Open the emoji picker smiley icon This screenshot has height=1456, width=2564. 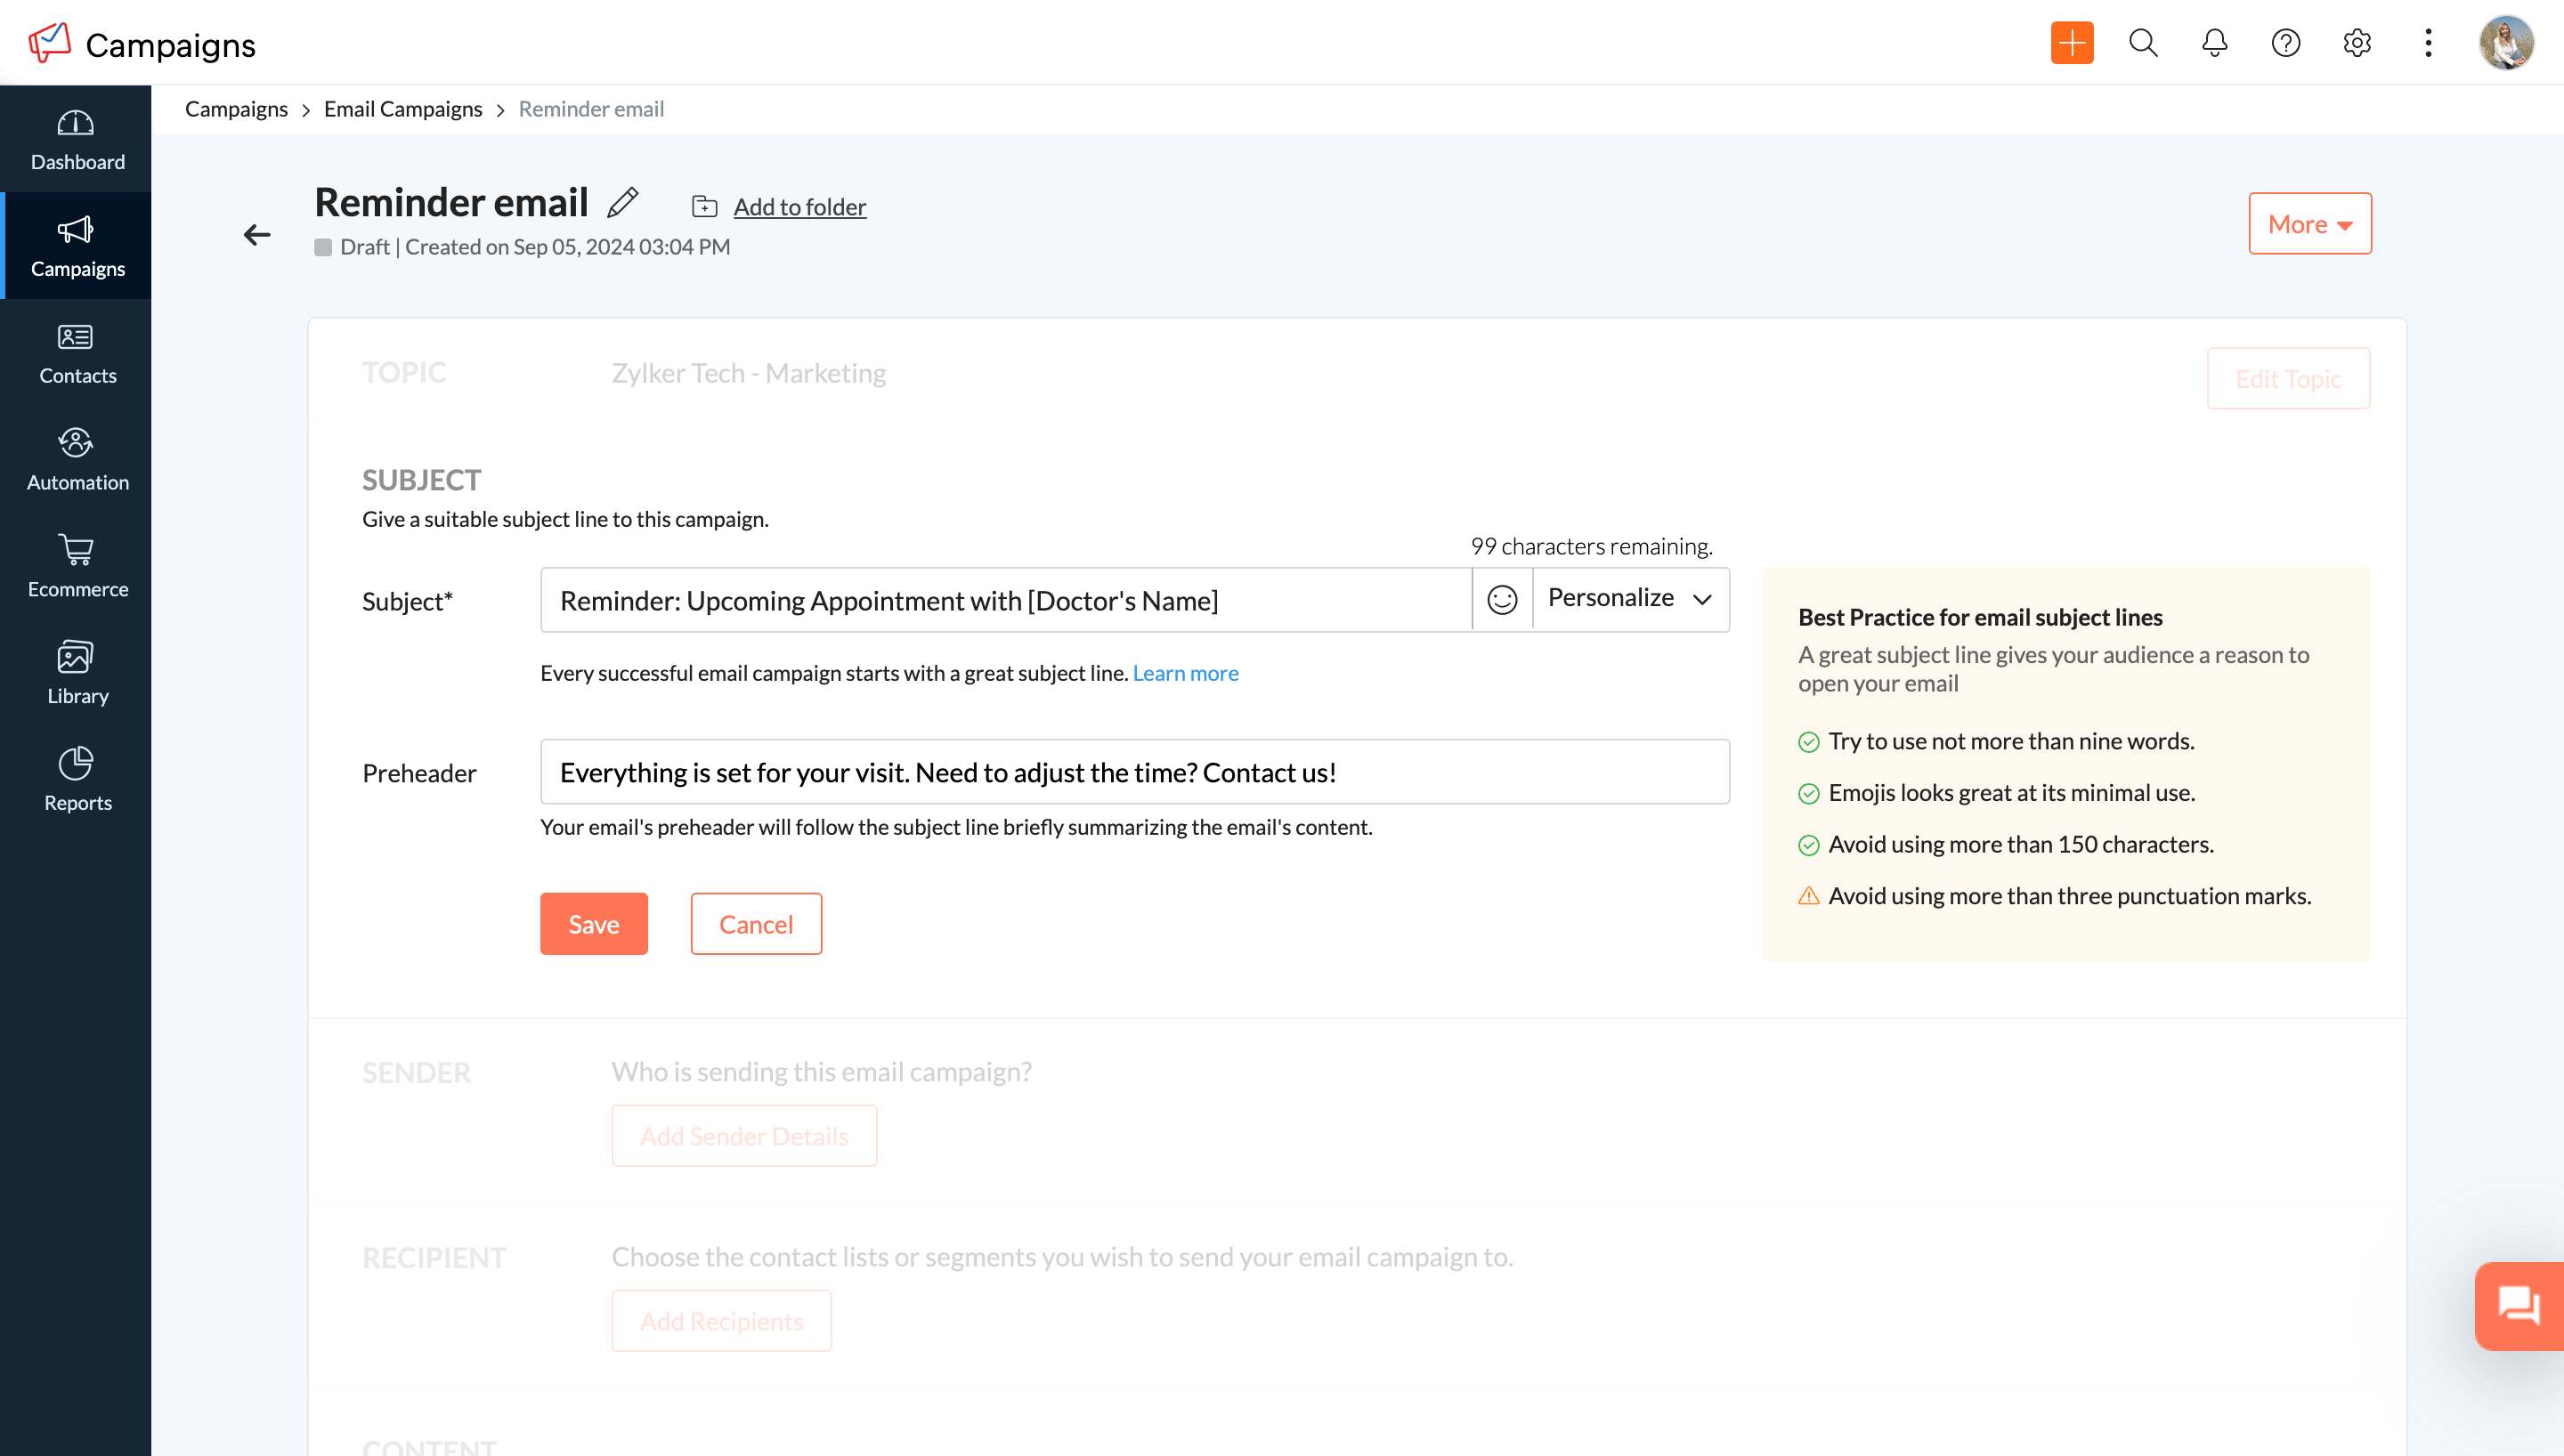[1502, 600]
